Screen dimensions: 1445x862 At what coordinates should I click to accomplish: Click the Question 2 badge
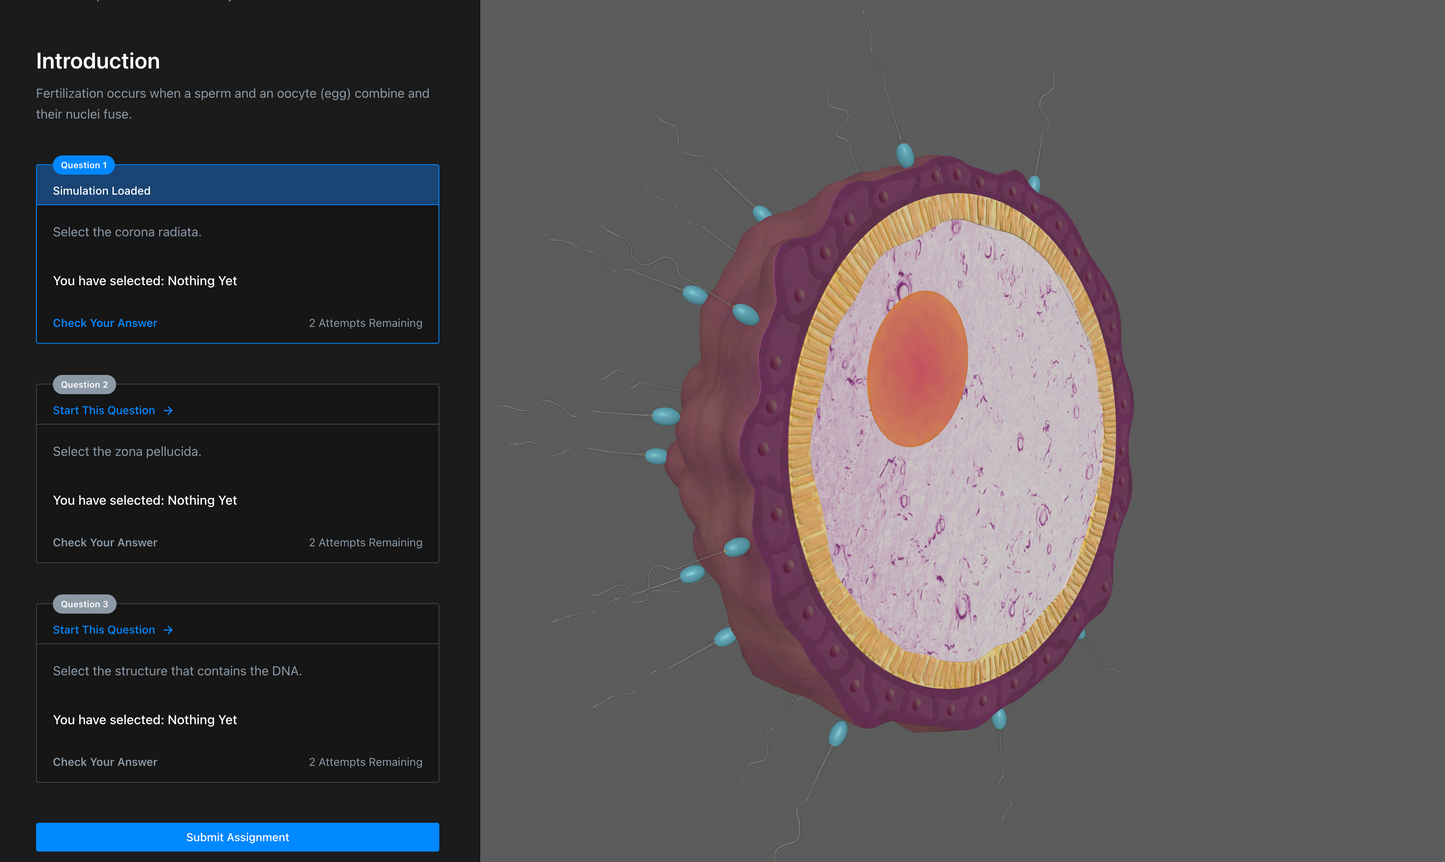[x=84, y=384]
